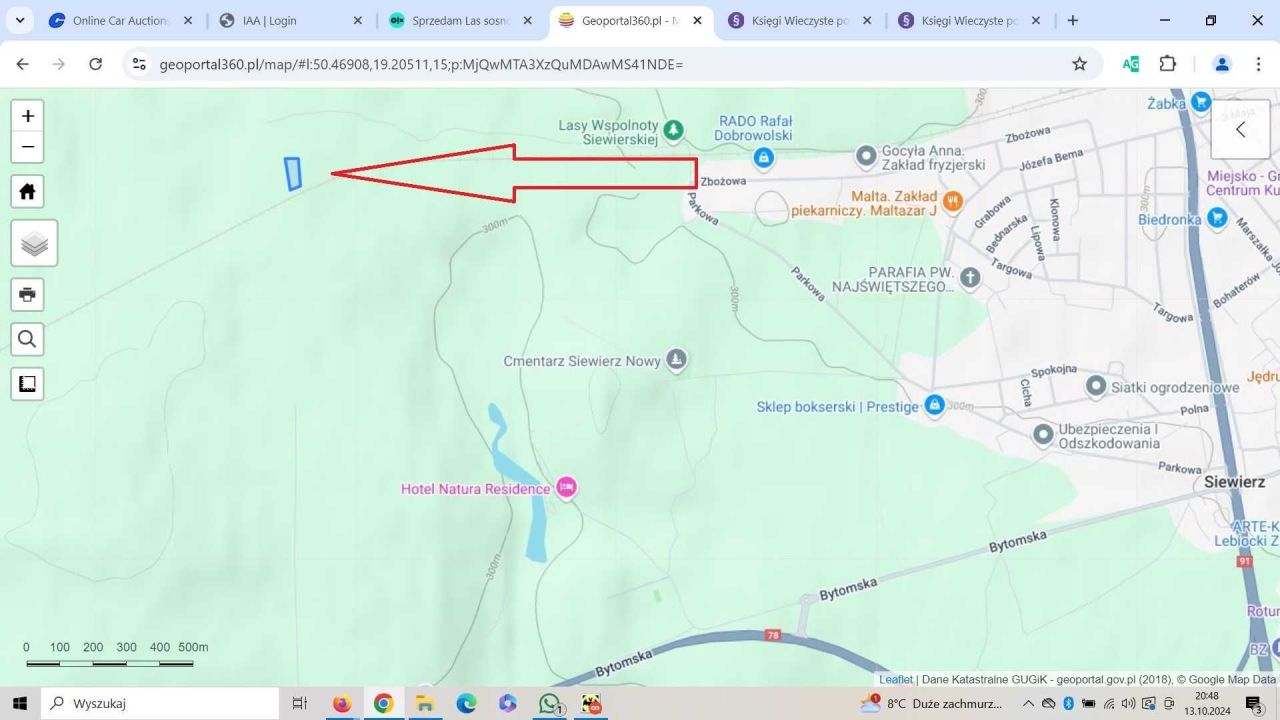Open volume control in system tray
This screenshot has height=720, width=1280.
click(1128, 703)
